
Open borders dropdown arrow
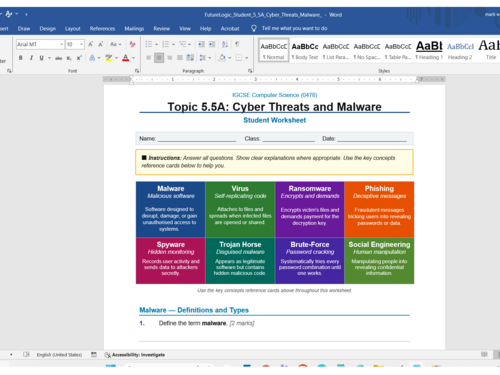[246, 58]
